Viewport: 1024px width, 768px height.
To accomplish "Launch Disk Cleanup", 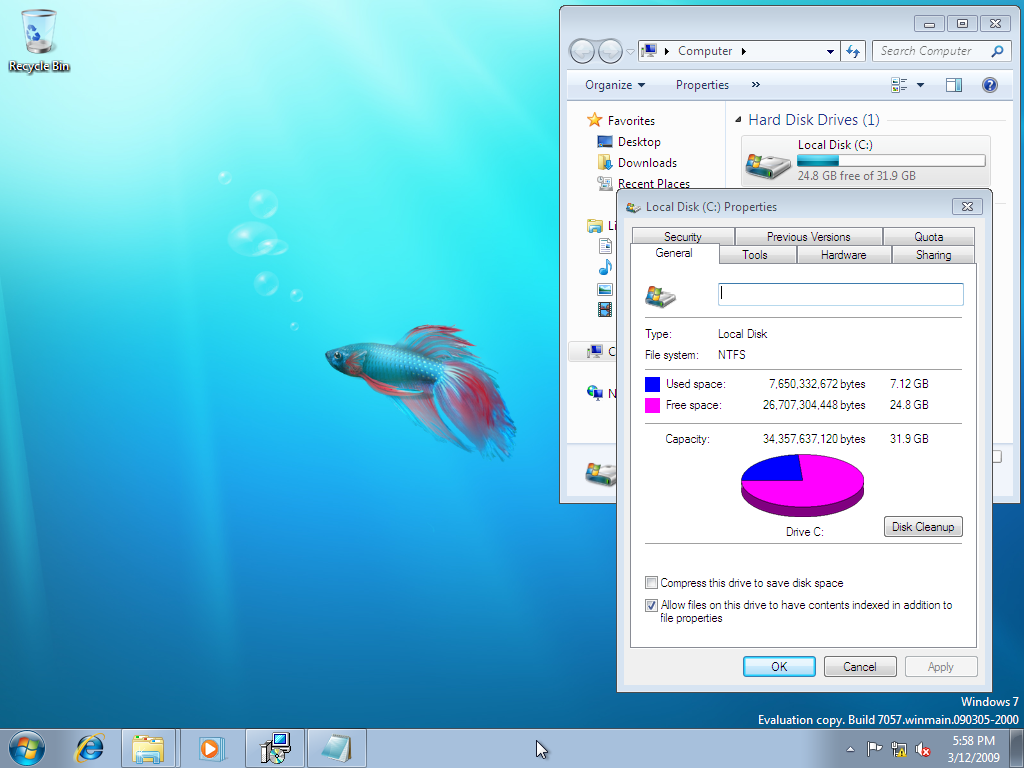I will (923, 526).
